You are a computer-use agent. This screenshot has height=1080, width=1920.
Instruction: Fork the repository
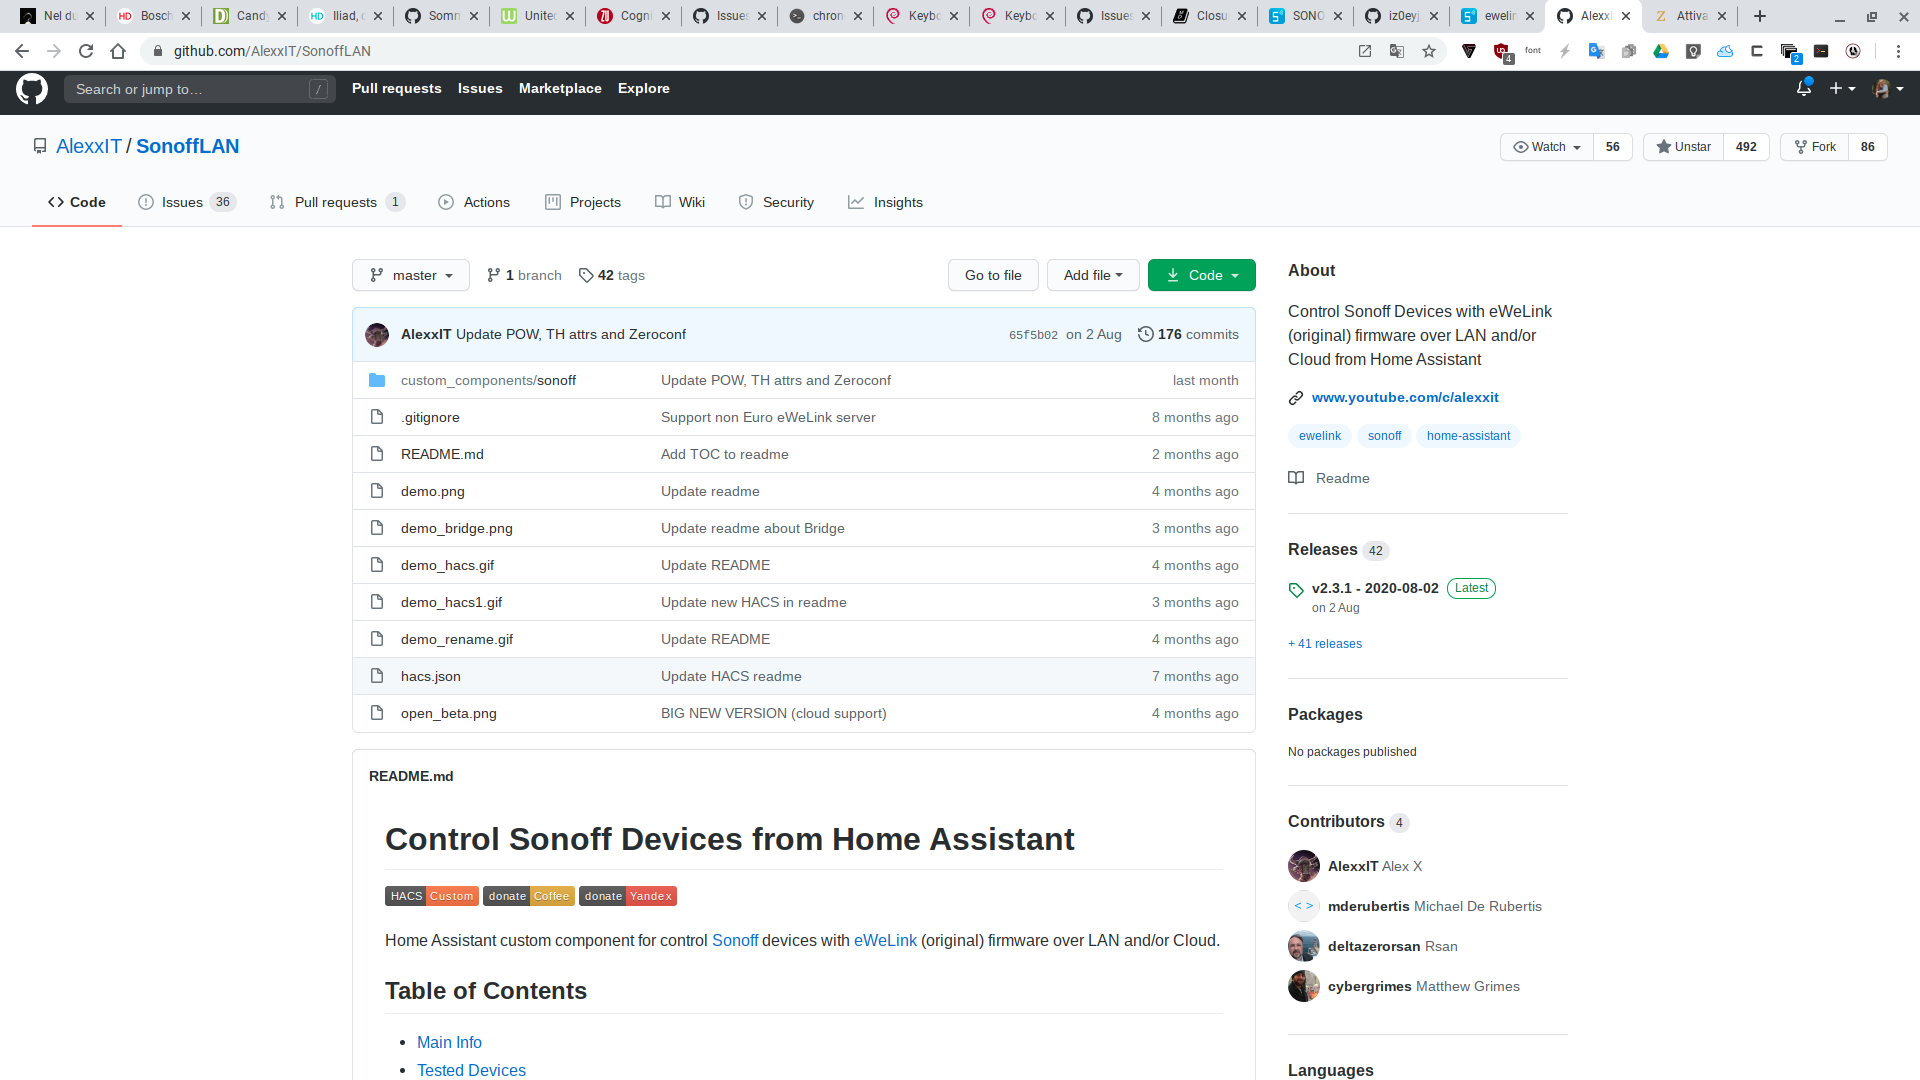coord(1815,147)
